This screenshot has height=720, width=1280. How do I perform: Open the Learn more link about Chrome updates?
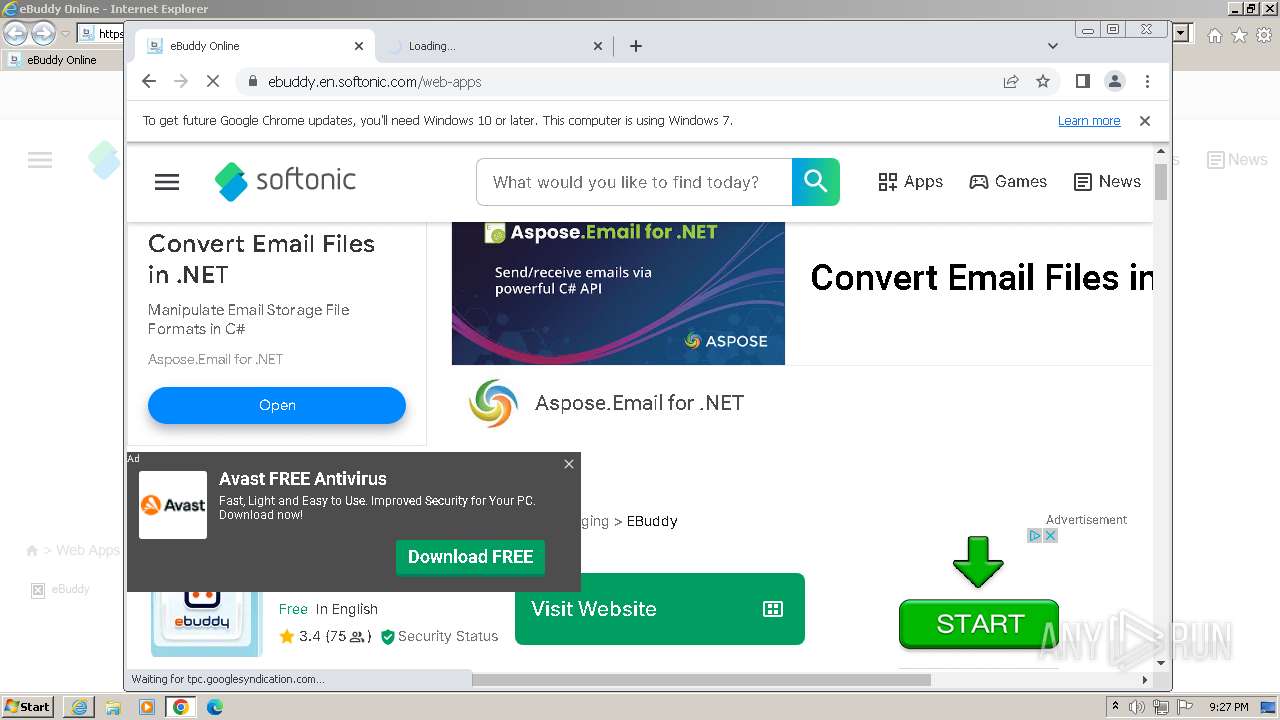click(1089, 121)
